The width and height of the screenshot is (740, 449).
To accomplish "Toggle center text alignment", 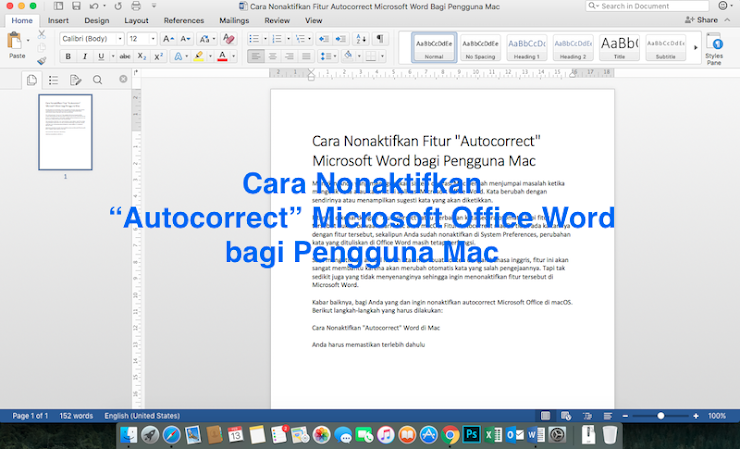I will [272, 56].
